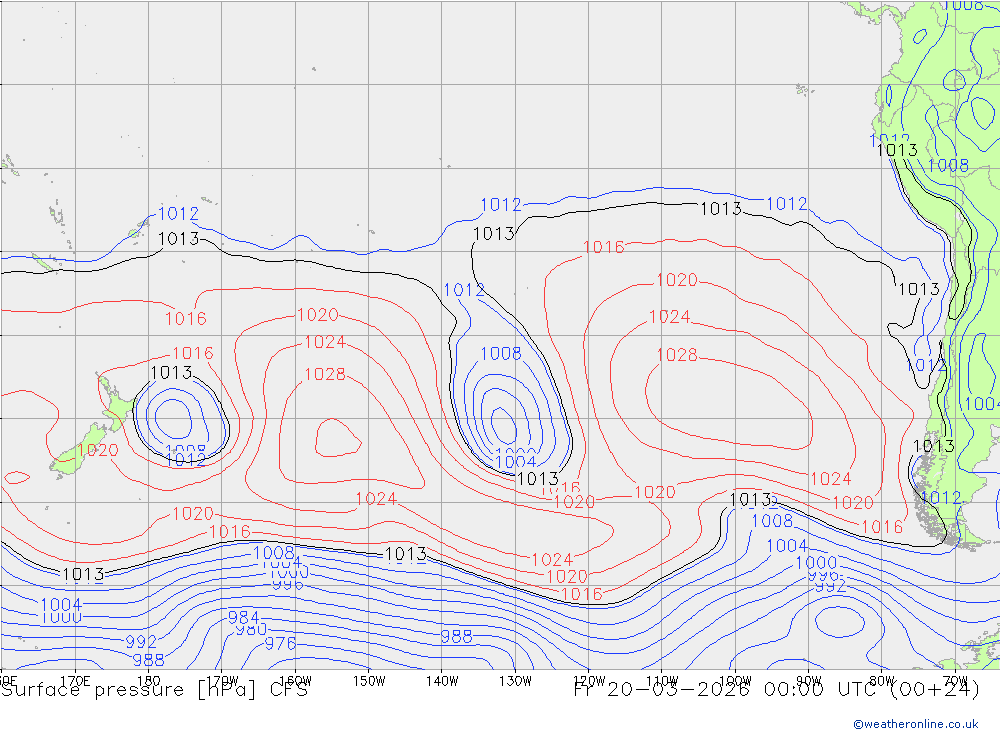The width and height of the screenshot is (1000, 733).
Task: Click the weatheronline.co.uk copyright link
Action: click(915, 723)
